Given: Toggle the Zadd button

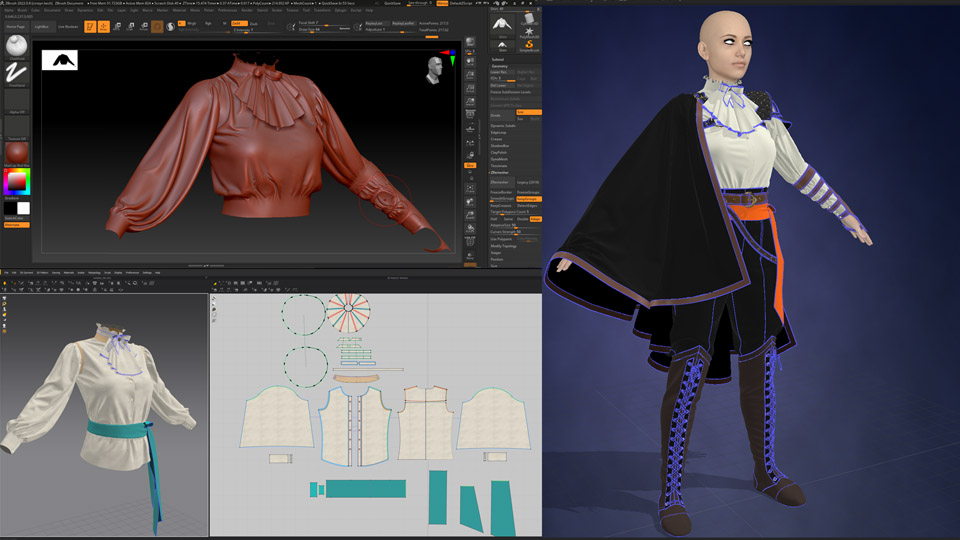Looking at the screenshot, I should pyautogui.click(x=238, y=23).
